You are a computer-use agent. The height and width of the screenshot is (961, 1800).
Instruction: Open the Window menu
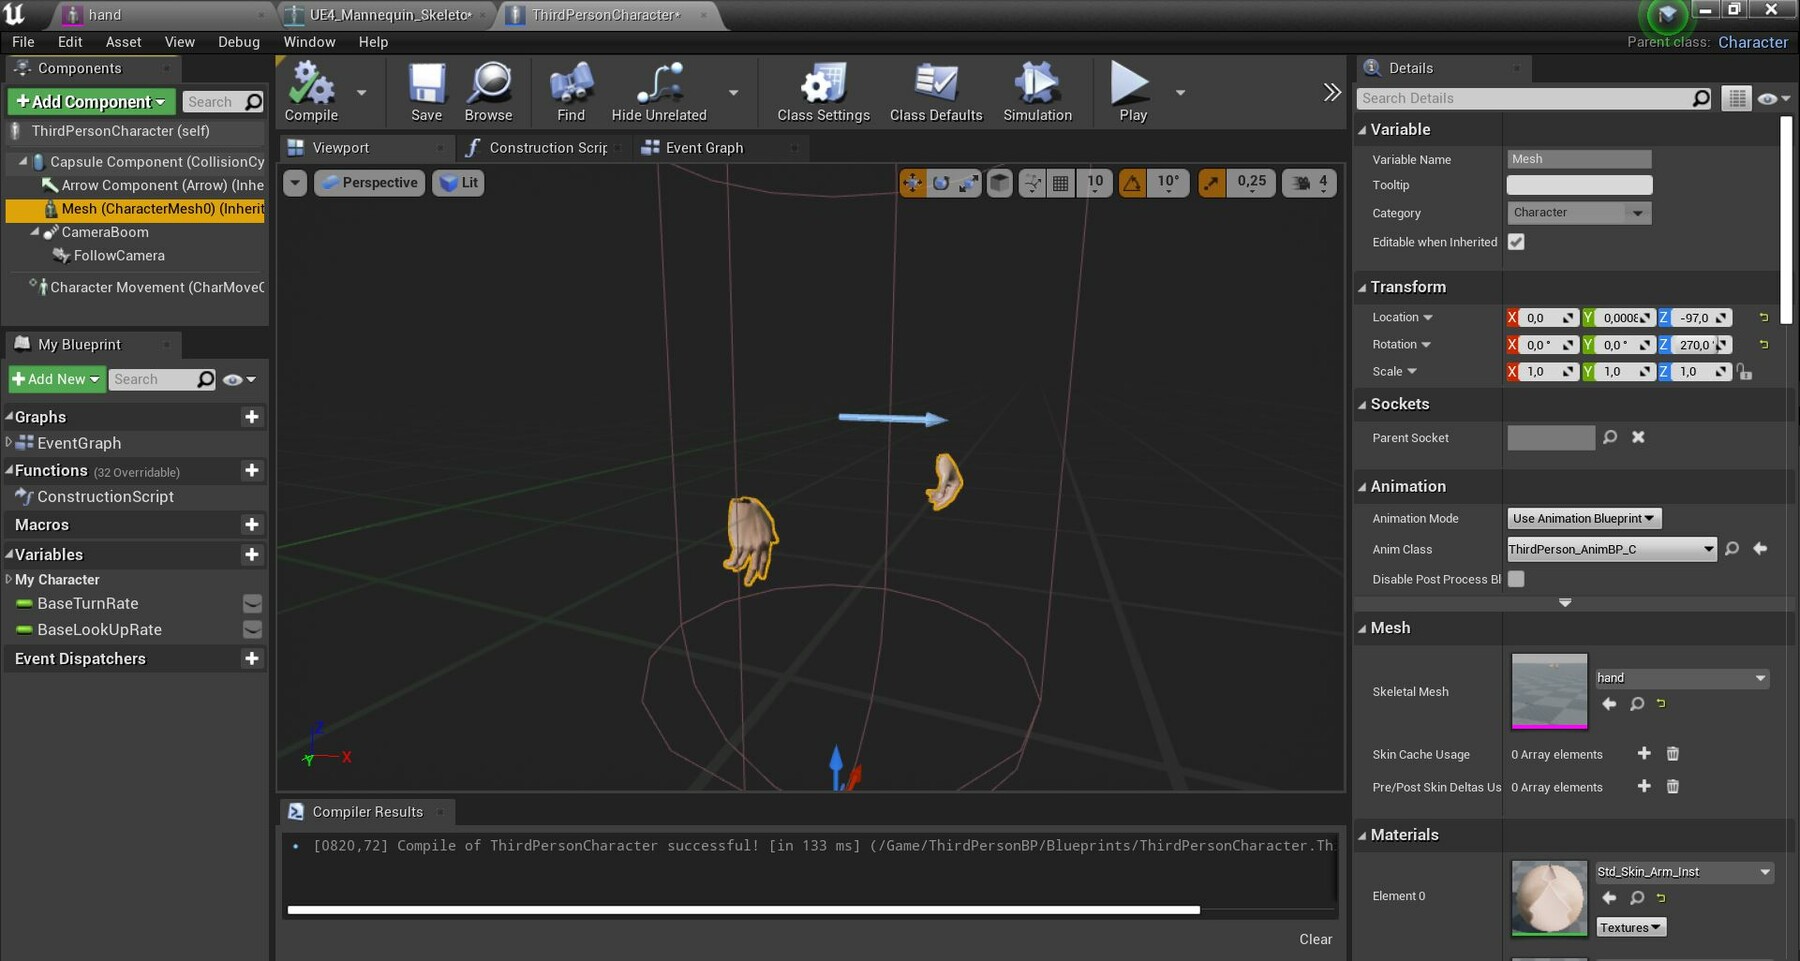[x=309, y=42]
